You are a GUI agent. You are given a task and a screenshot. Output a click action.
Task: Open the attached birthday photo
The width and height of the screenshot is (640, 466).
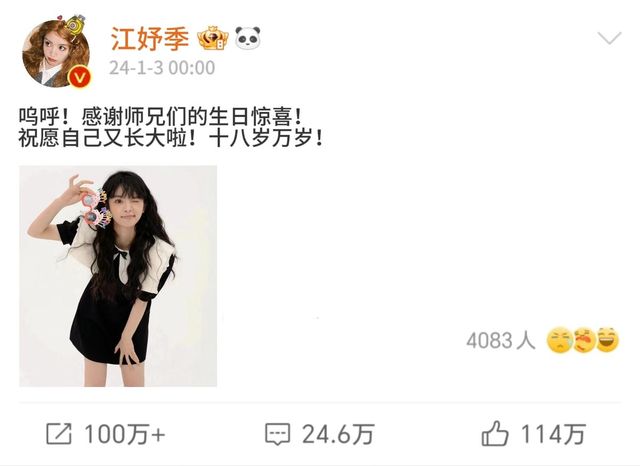pyautogui.click(x=118, y=276)
